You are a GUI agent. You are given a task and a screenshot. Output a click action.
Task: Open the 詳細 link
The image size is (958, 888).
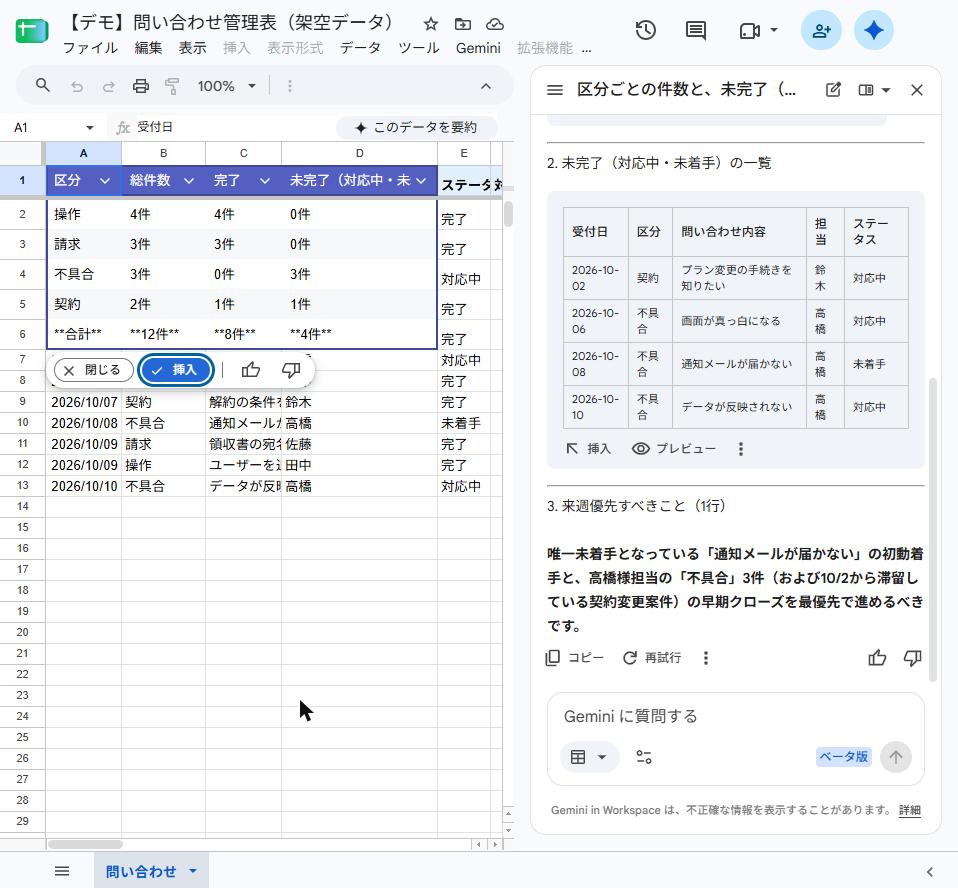tap(910, 810)
